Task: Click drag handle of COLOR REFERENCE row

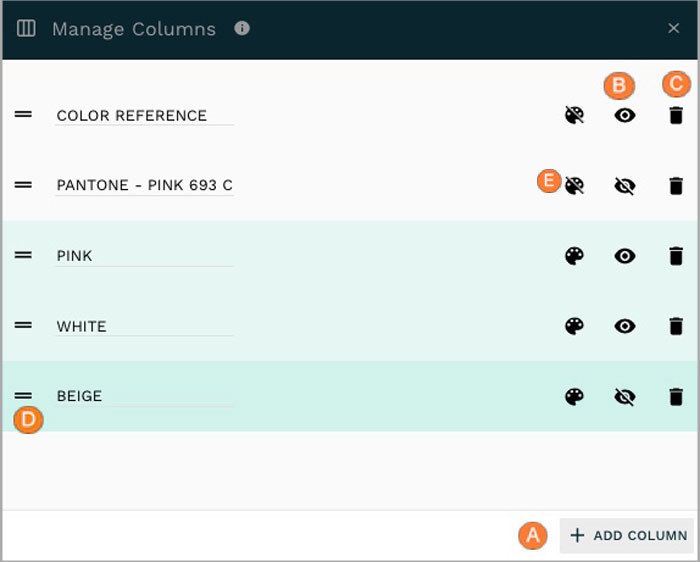Action: pos(23,114)
